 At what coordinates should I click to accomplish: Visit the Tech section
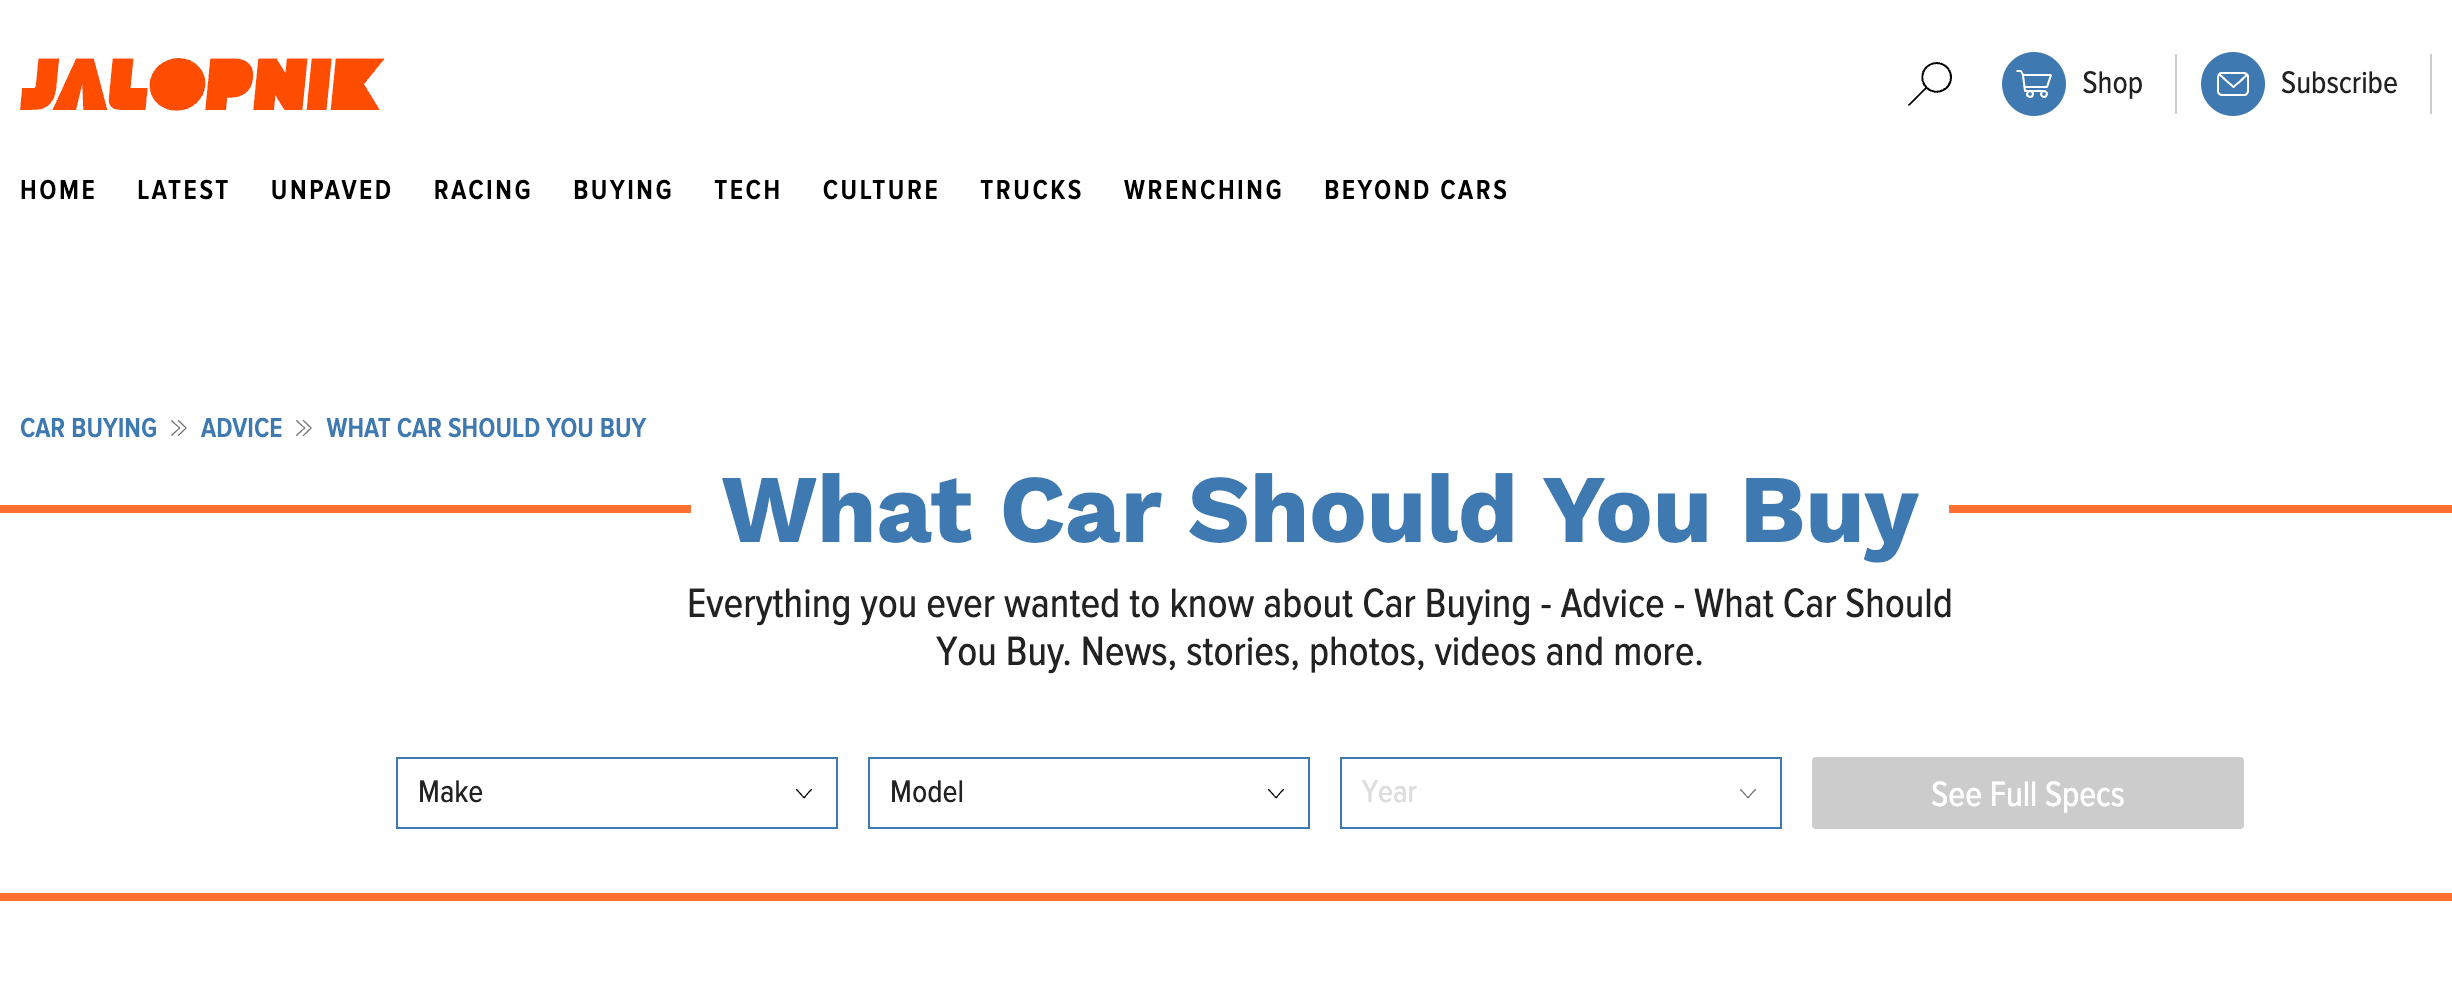click(x=747, y=190)
